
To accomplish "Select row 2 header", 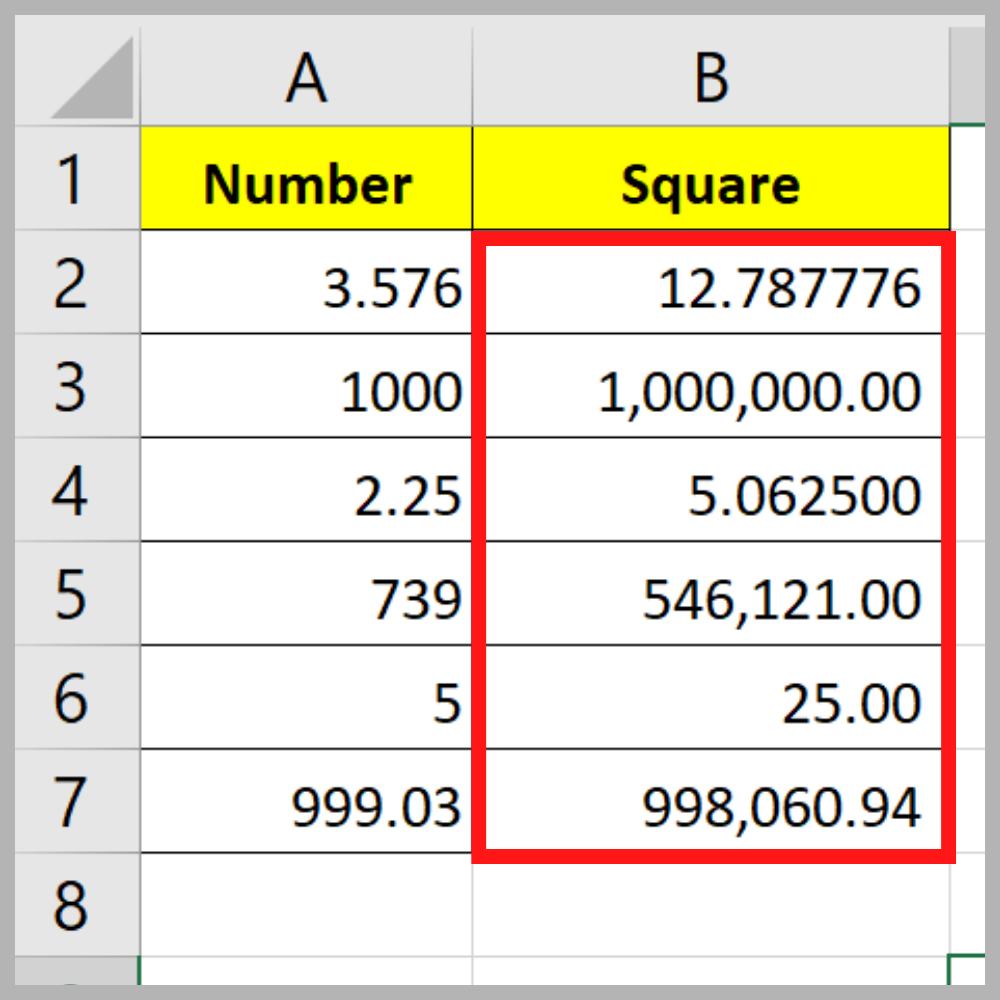I will click(77, 281).
